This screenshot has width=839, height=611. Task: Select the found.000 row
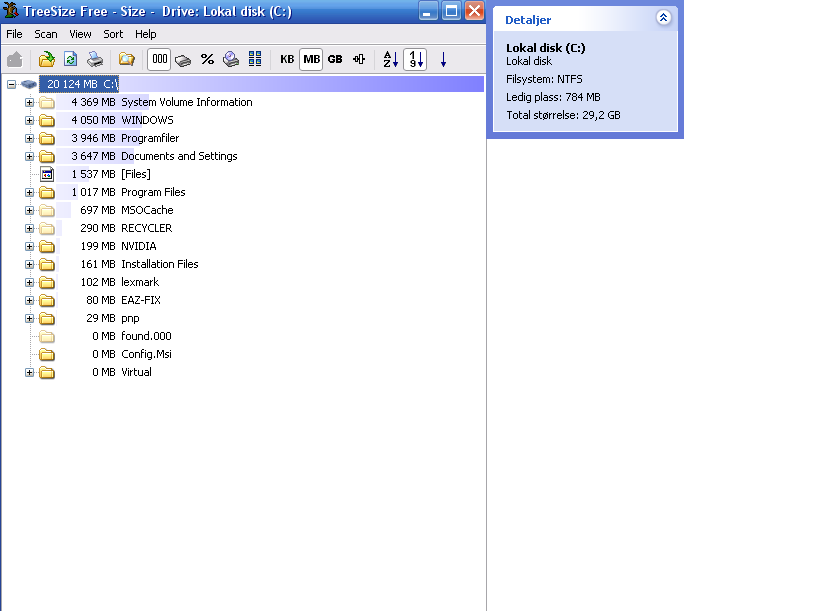click(132, 336)
